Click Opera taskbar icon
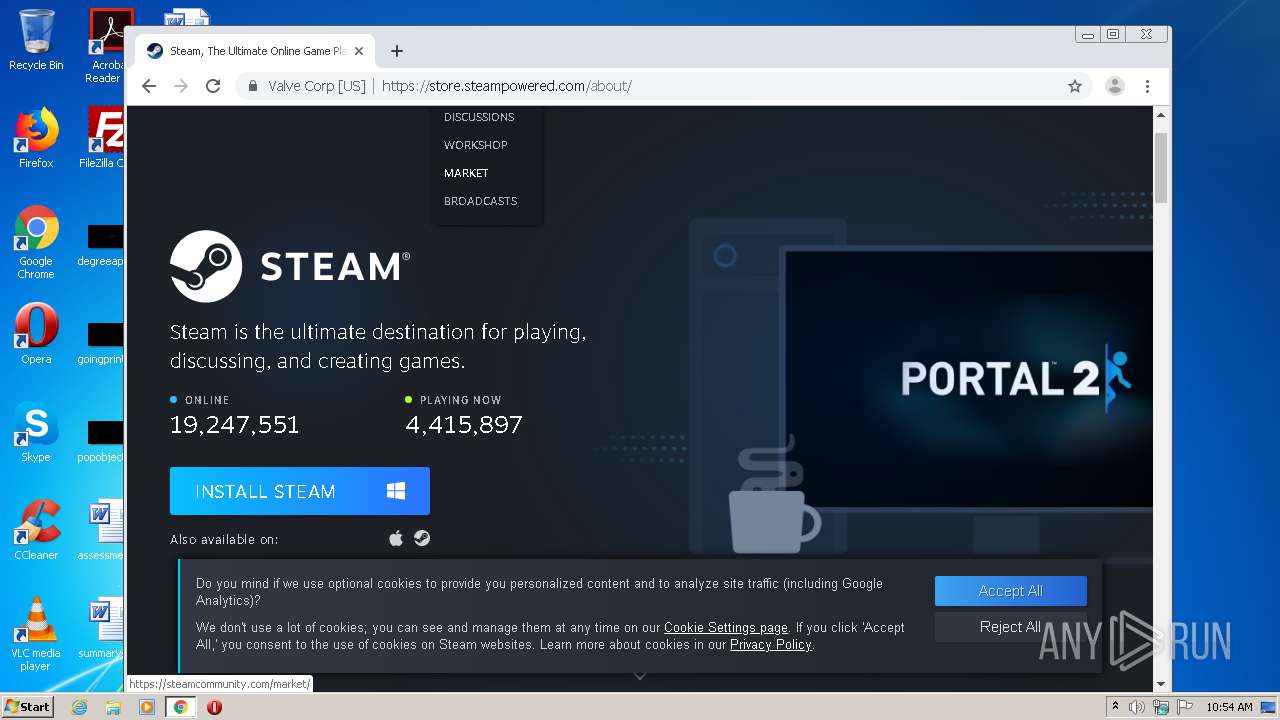The width and height of the screenshot is (1280, 720). [x=214, y=707]
